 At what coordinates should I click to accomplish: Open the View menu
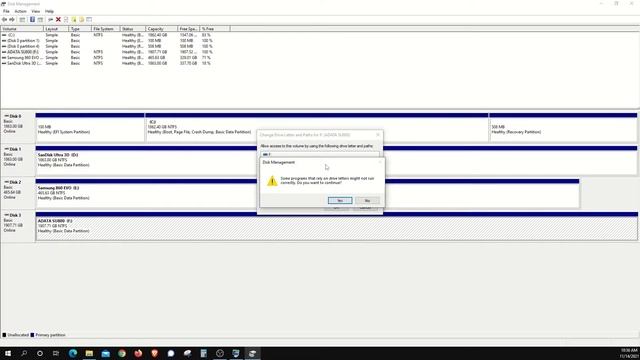(x=36, y=11)
